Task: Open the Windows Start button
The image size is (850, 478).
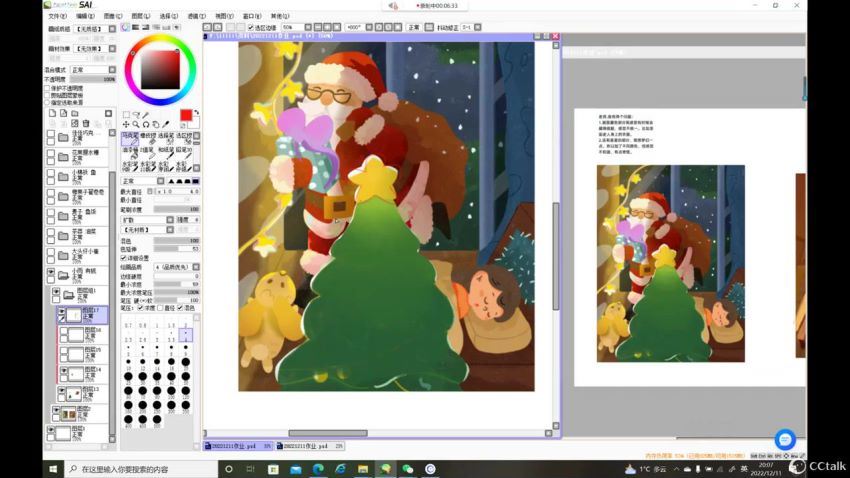Action: tap(53, 469)
